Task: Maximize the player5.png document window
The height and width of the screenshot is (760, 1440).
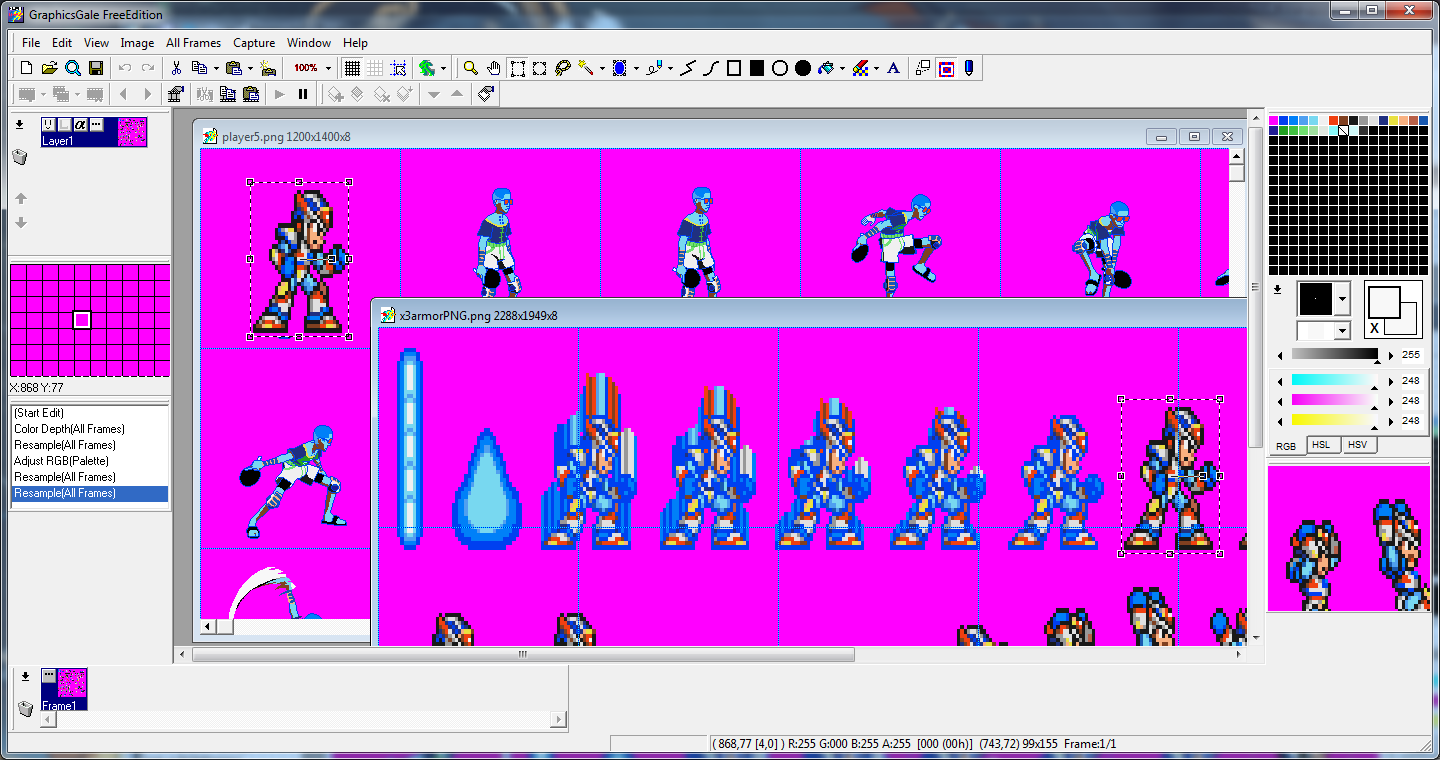Action: 1194,136
